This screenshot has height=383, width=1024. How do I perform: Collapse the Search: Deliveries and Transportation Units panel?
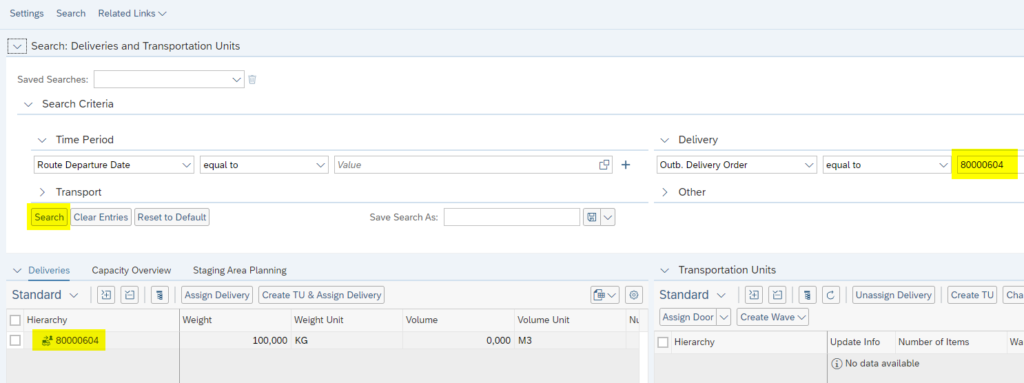[x=16, y=46]
